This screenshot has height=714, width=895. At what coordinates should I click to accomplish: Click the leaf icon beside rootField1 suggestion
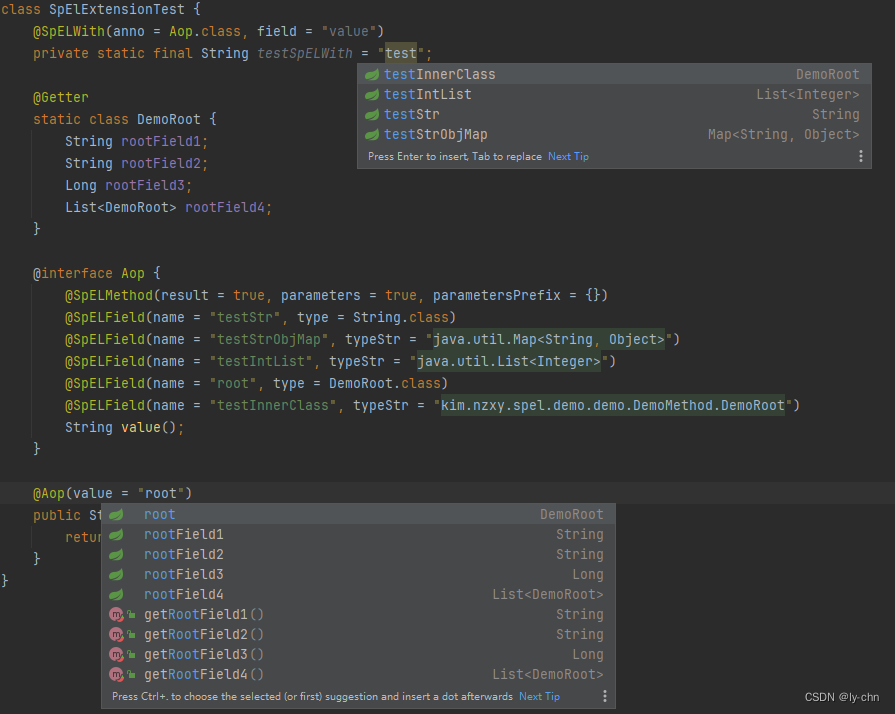click(116, 534)
